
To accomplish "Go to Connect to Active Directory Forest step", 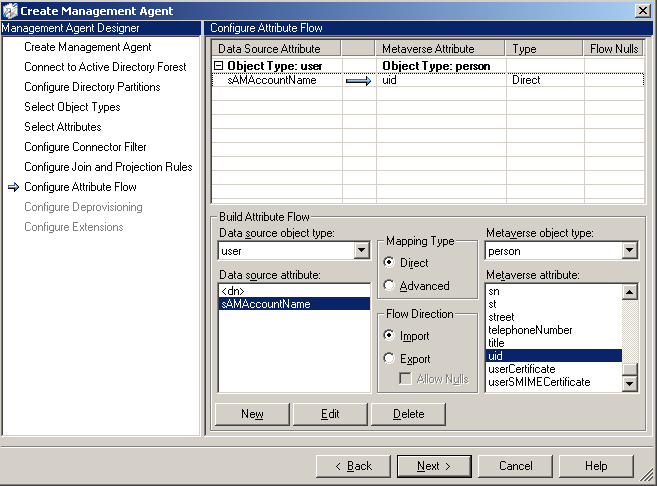I will point(105,67).
